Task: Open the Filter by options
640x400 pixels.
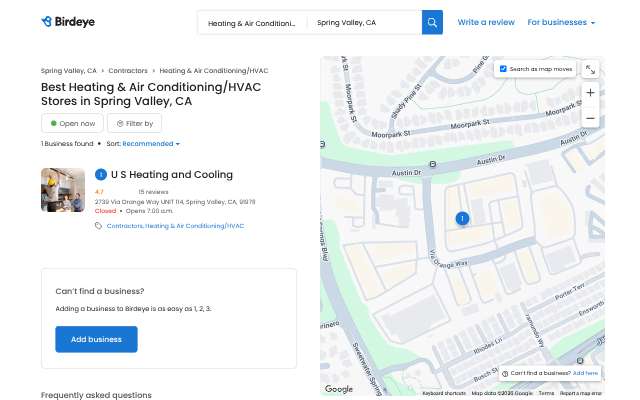Action: tap(135, 123)
